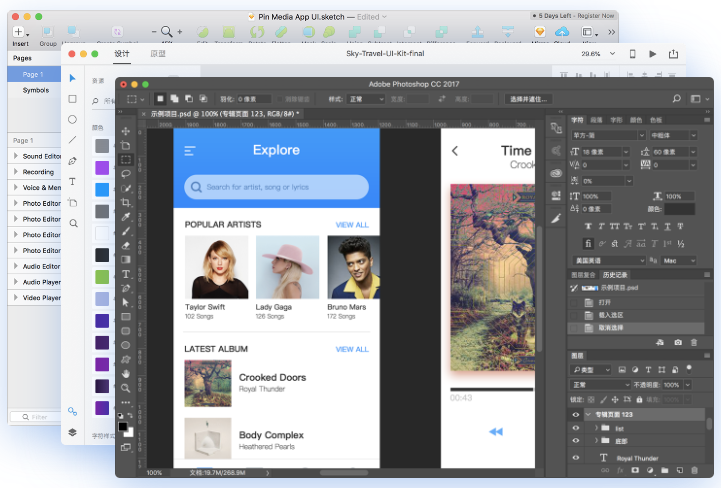The height and width of the screenshot is (488, 721).
Task: Click the Photoshop search magnifier in options bar
Action: [676, 99]
